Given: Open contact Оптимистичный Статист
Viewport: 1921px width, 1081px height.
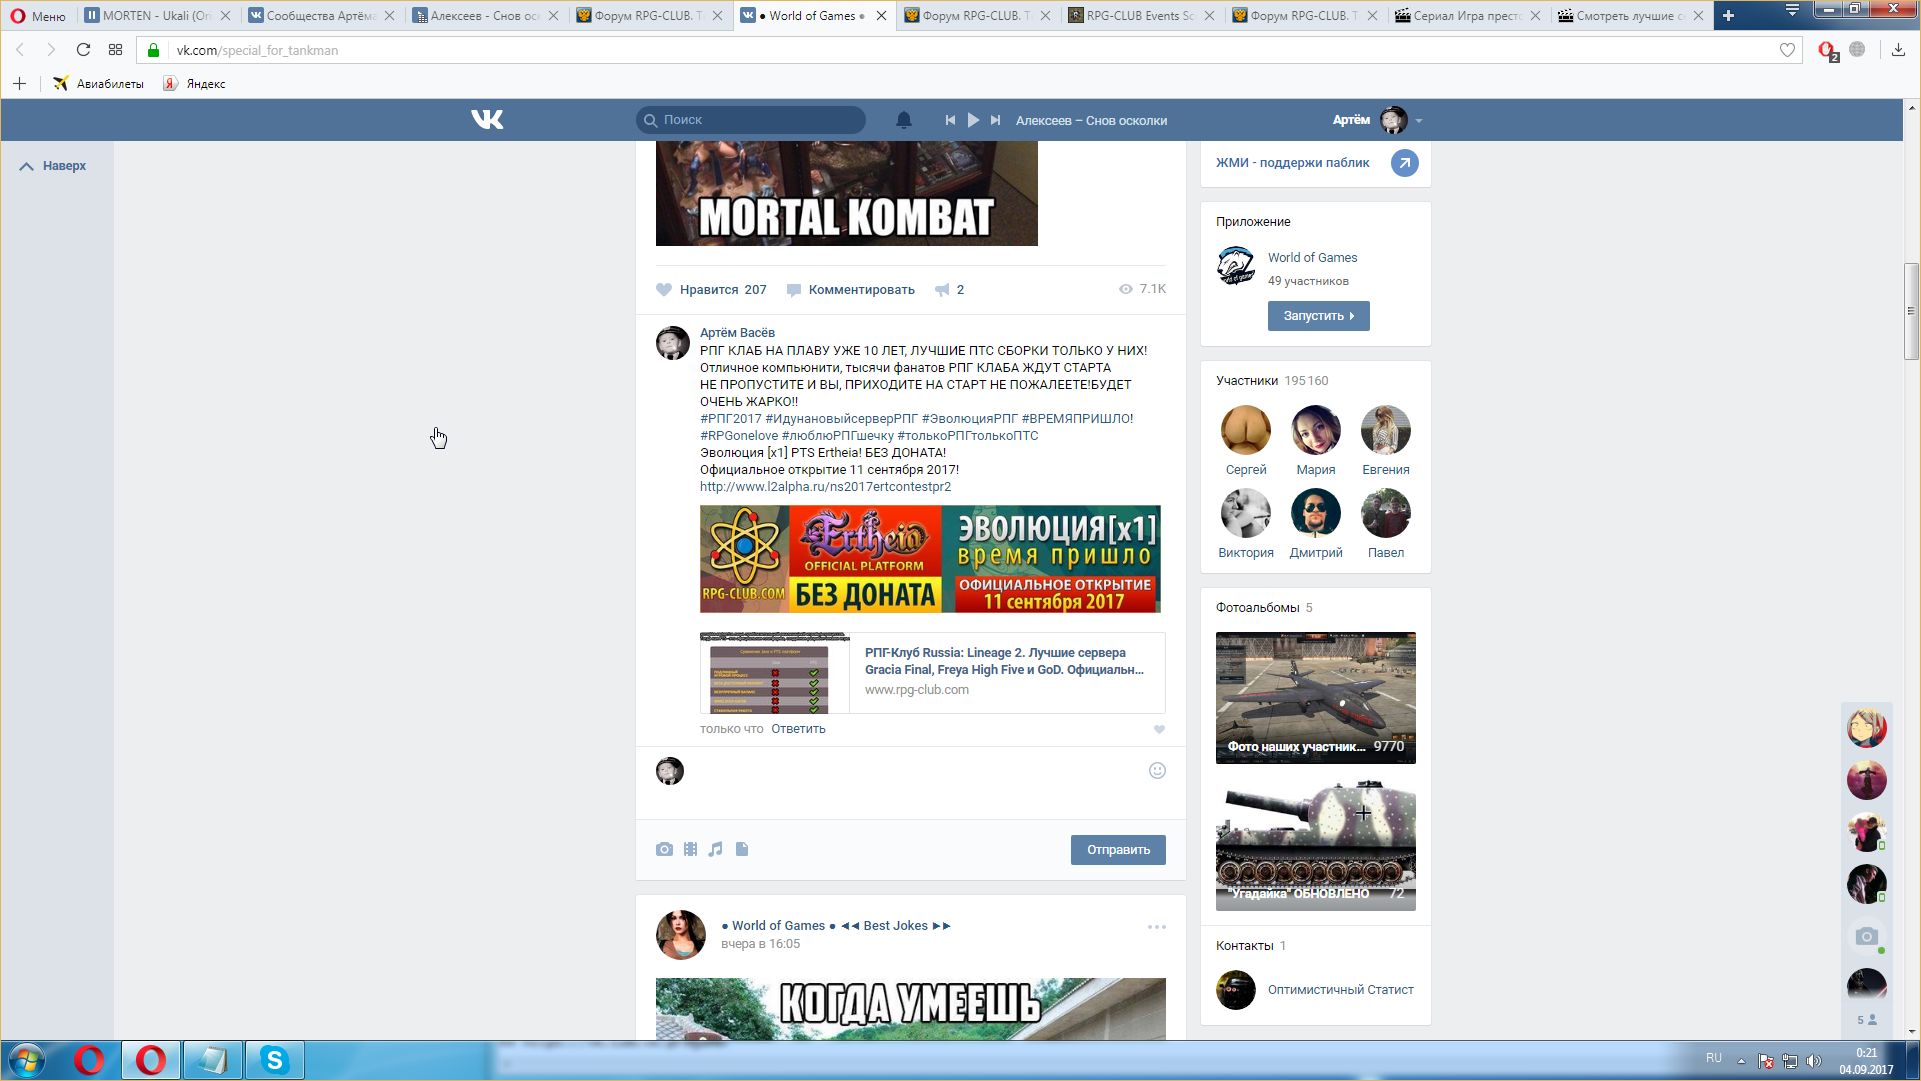Looking at the screenshot, I should (1340, 990).
